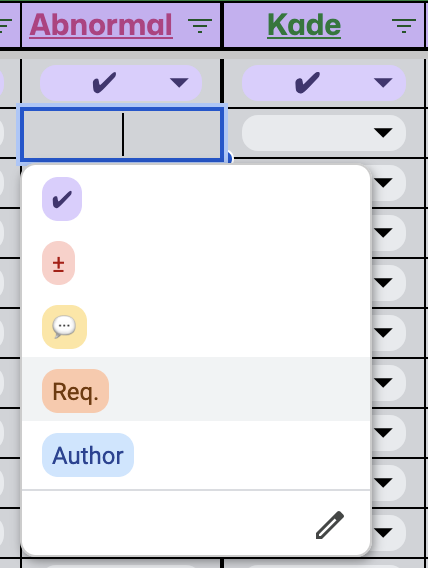Click into the selected Abnormal cell input
Viewport: 428px width, 568px height.
pyautogui.click(x=121, y=134)
